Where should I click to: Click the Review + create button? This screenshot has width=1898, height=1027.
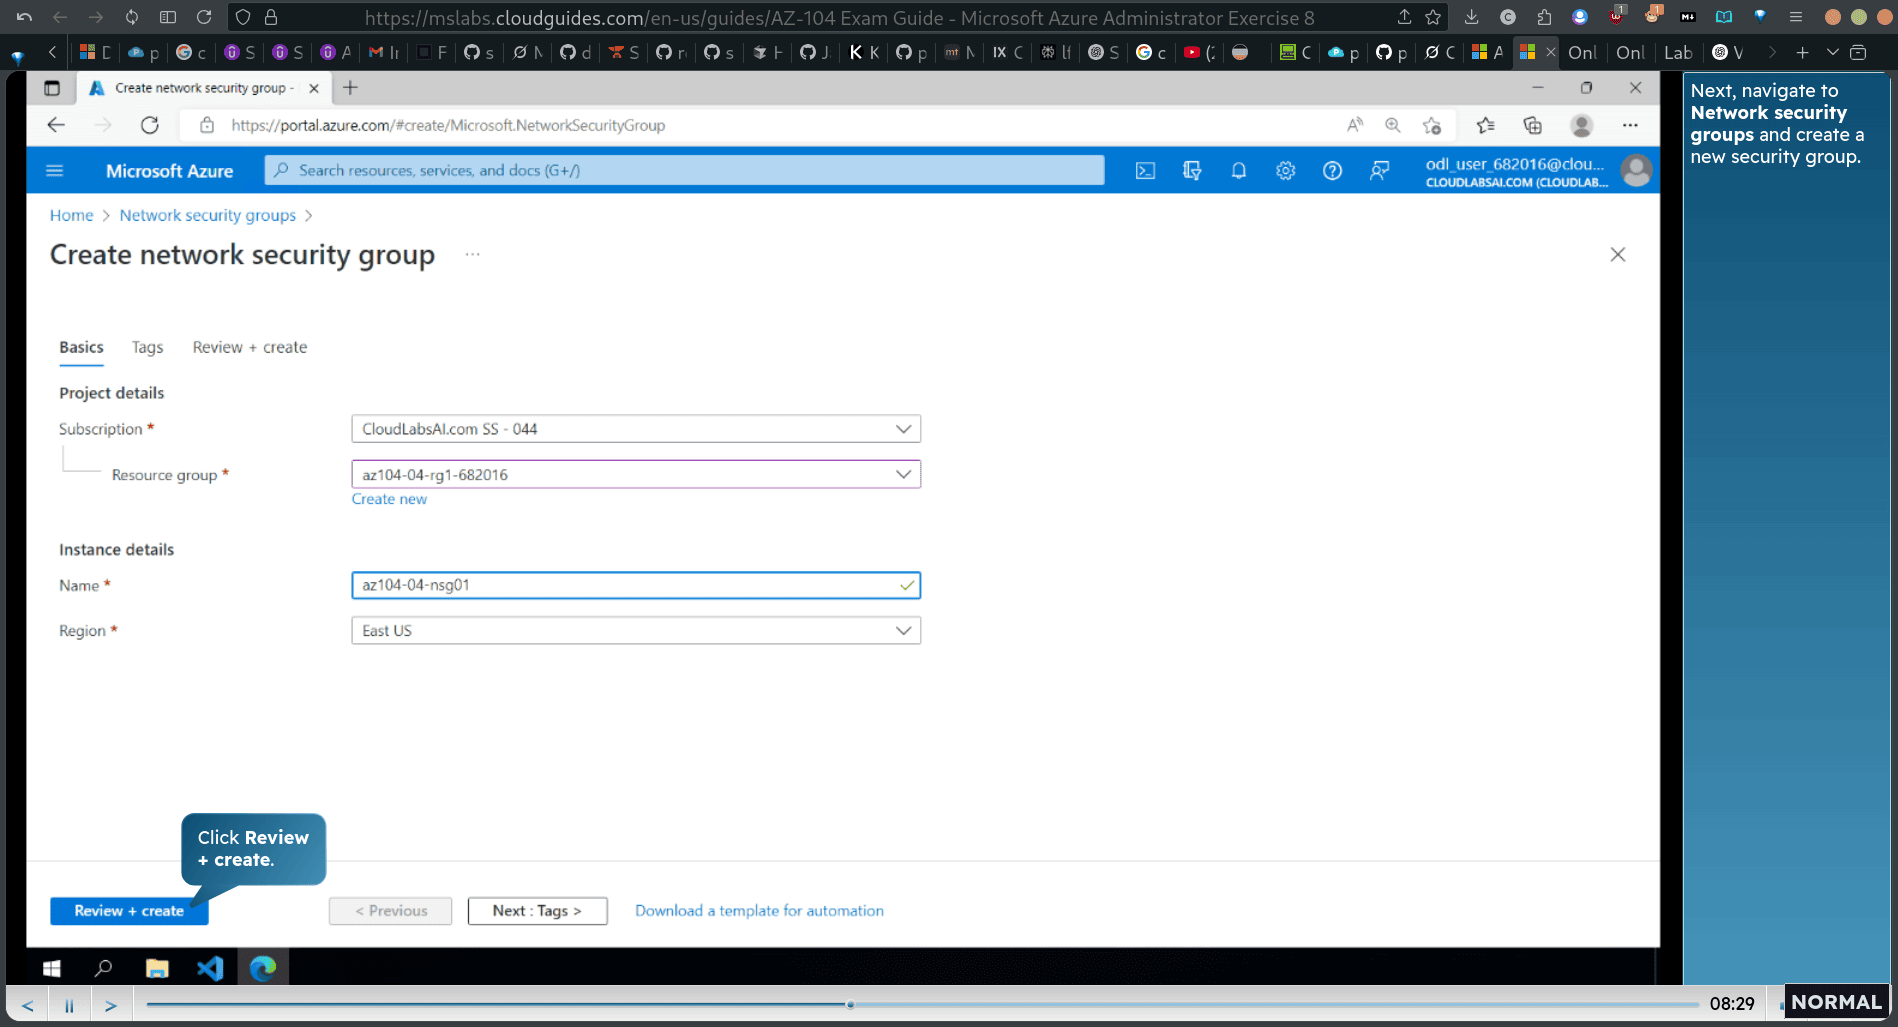click(x=129, y=911)
